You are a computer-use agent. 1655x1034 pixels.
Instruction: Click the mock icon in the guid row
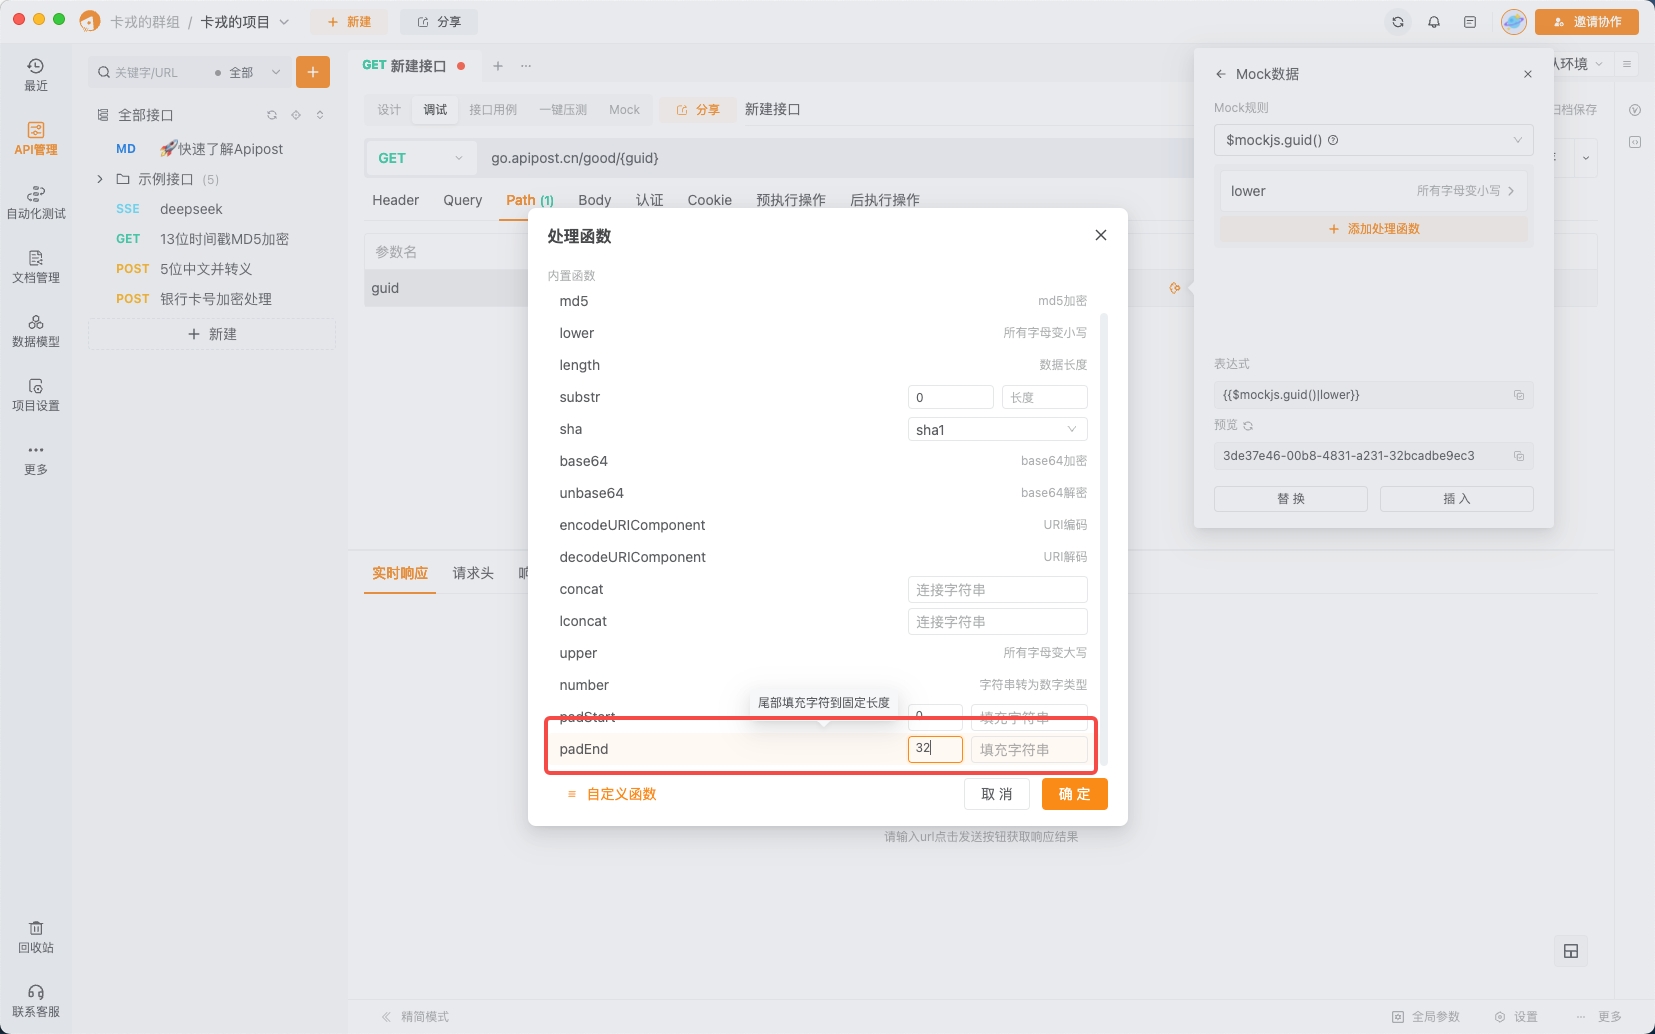click(1175, 288)
